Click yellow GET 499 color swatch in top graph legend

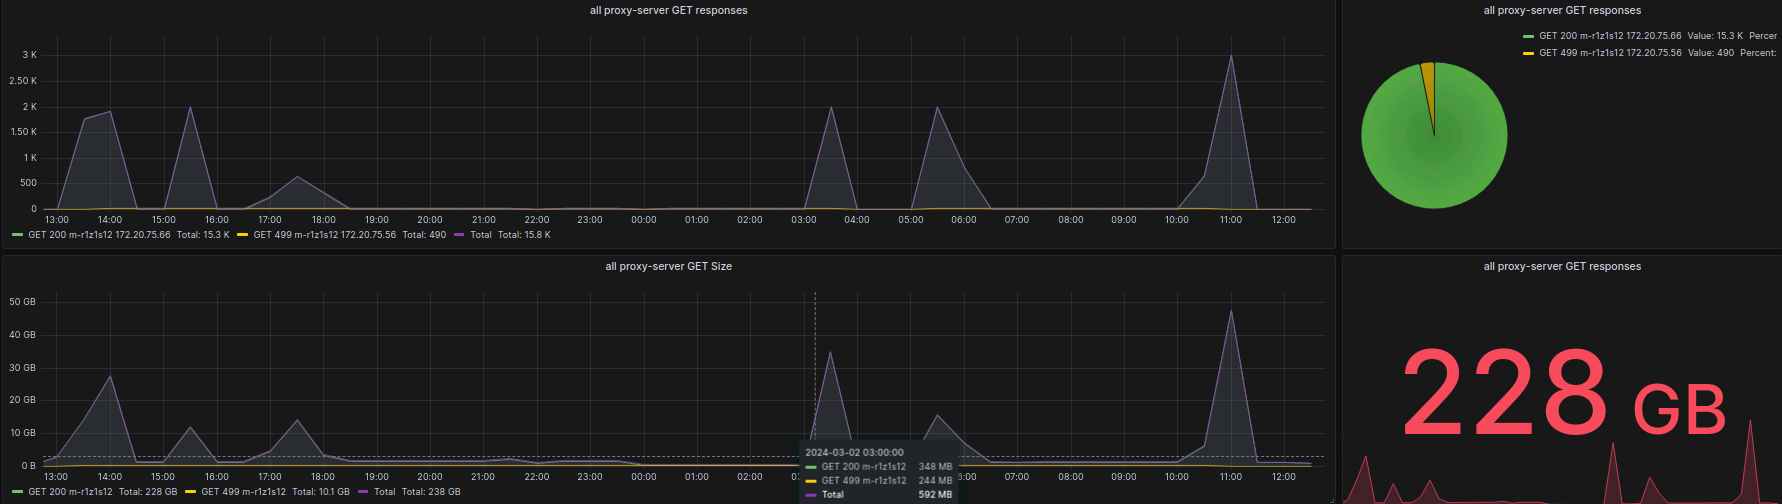tap(243, 235)
